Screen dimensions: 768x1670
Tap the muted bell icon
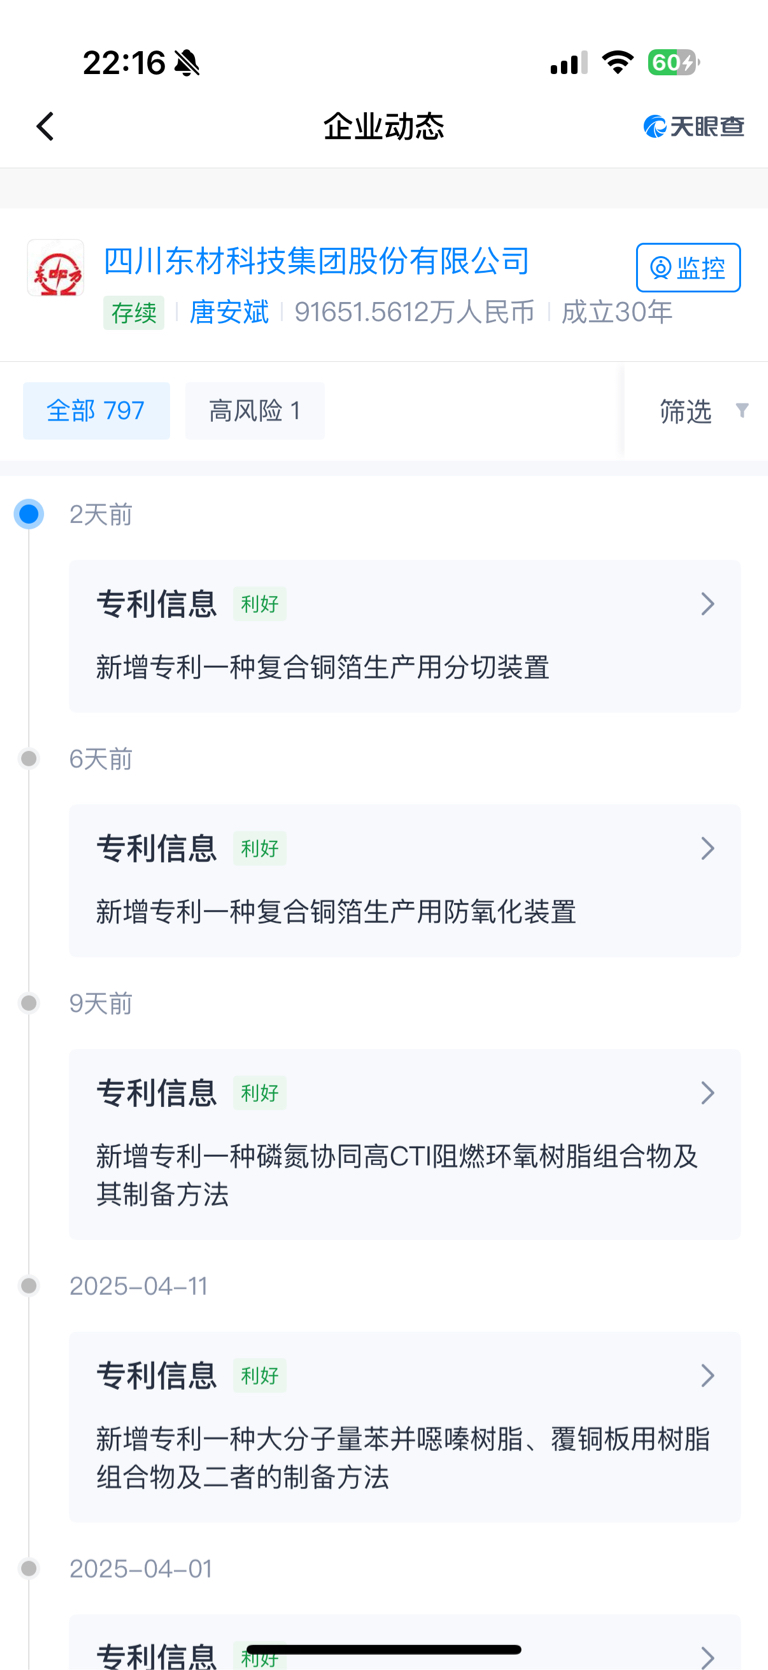pyautogui.click(x=187, y=63)
